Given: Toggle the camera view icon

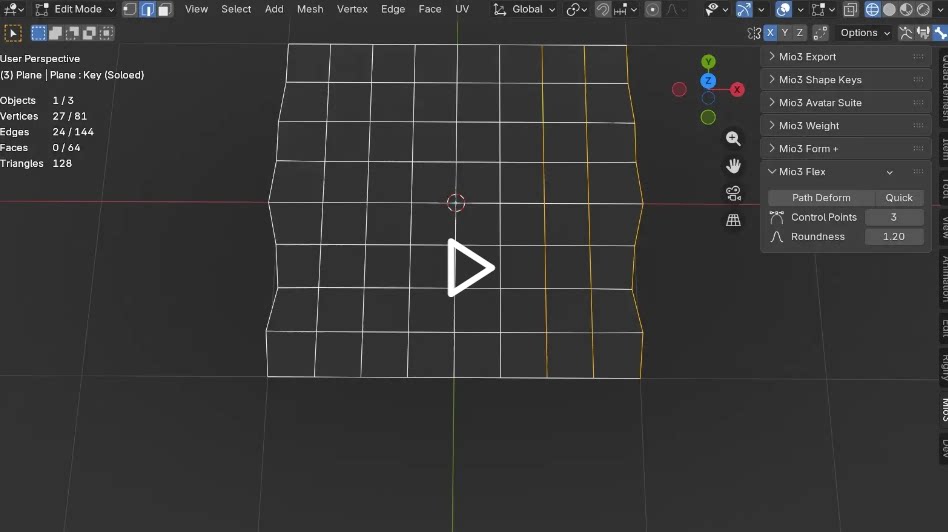Looking at the screenshot, I should [733, 193].
